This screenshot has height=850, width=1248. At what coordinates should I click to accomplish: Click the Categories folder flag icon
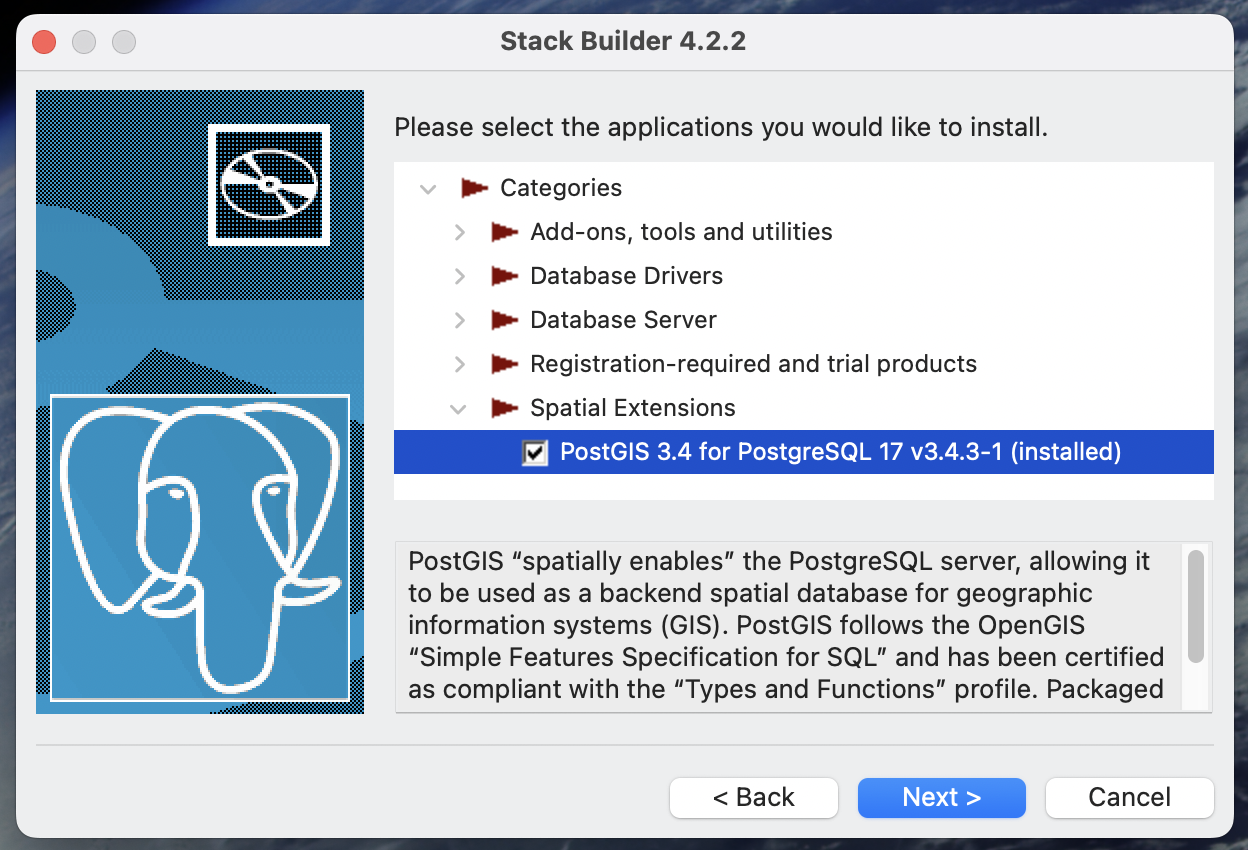point(474,188)
